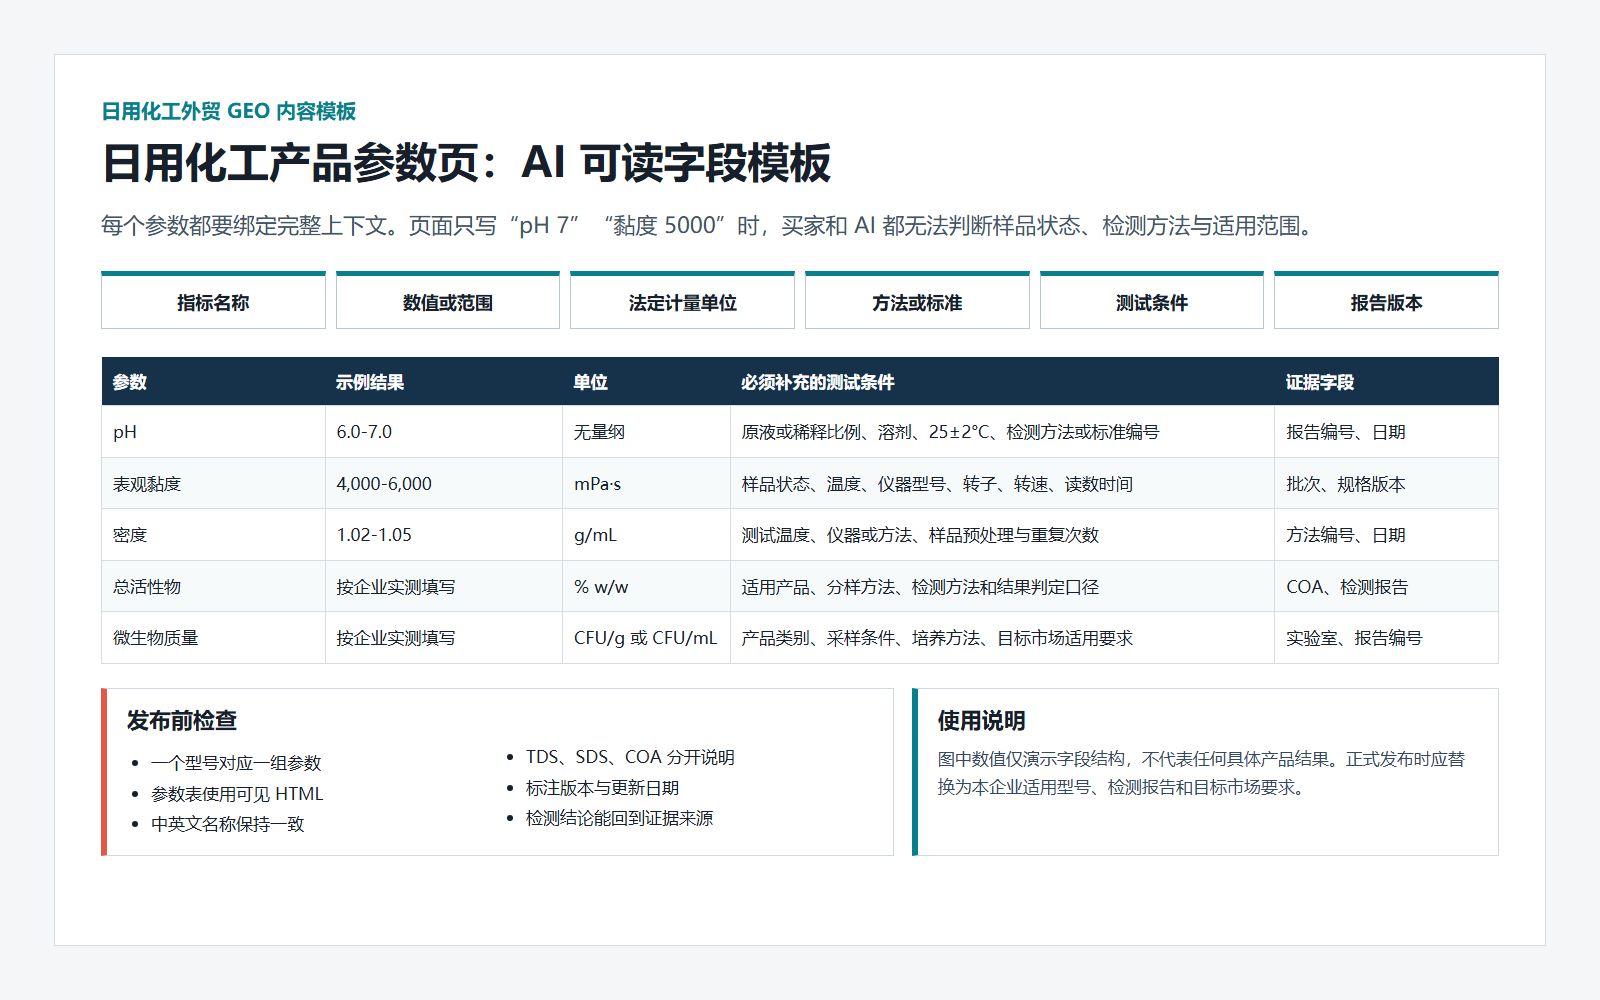Click the 报告版本 field card

click(x=1386, y=300)
